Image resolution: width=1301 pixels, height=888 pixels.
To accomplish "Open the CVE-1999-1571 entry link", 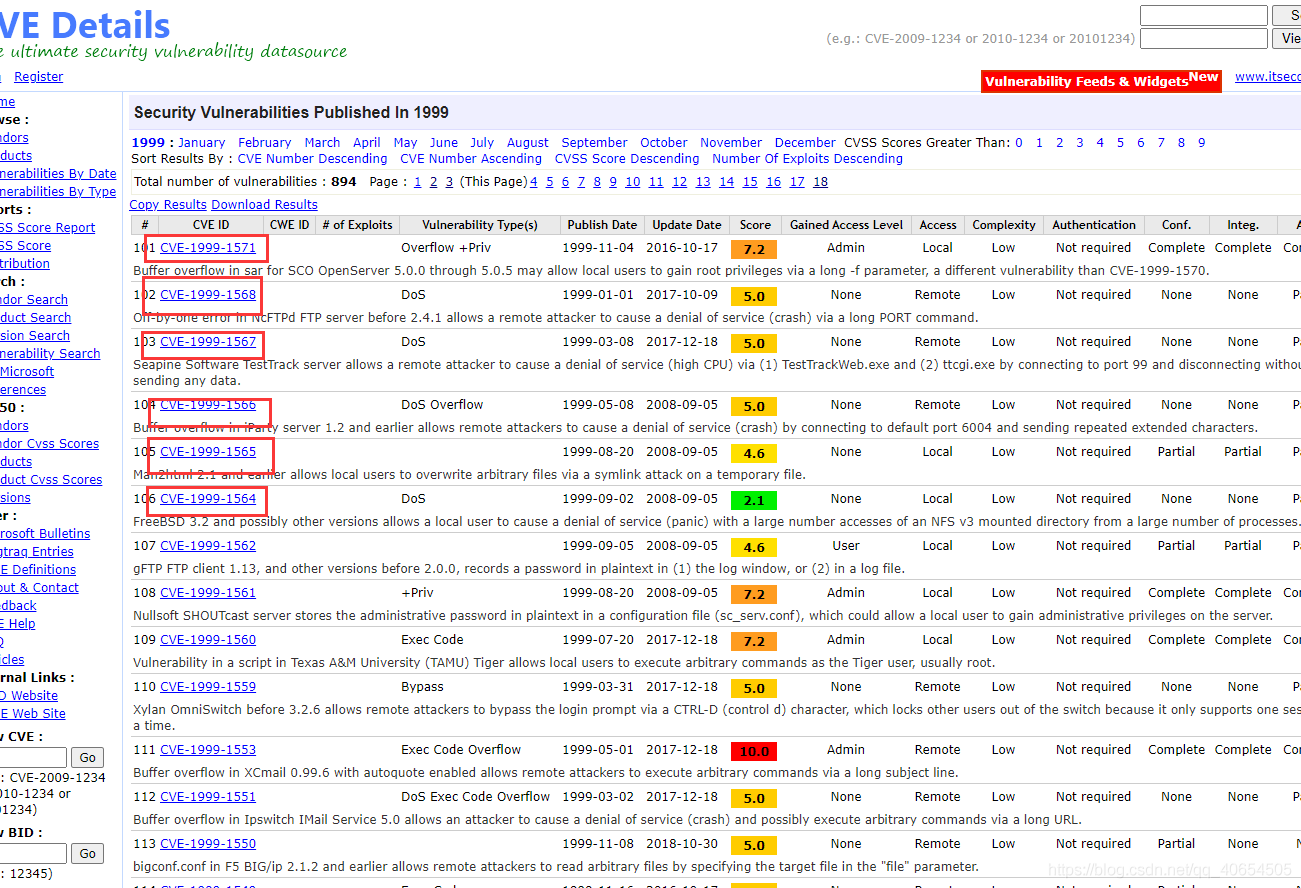I will tap(208, 248).
